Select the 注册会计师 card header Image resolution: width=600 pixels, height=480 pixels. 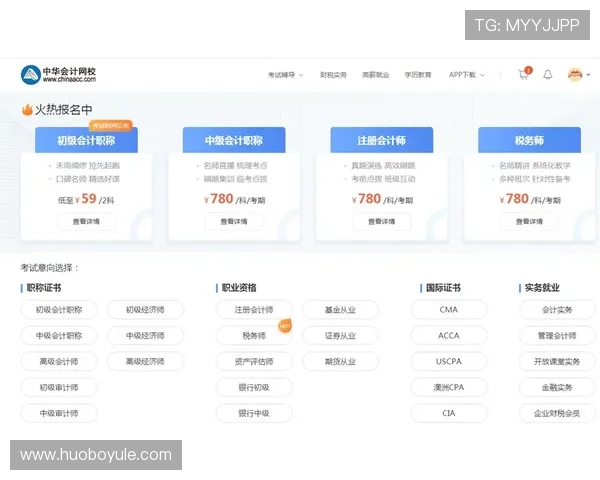pos(382,140)
